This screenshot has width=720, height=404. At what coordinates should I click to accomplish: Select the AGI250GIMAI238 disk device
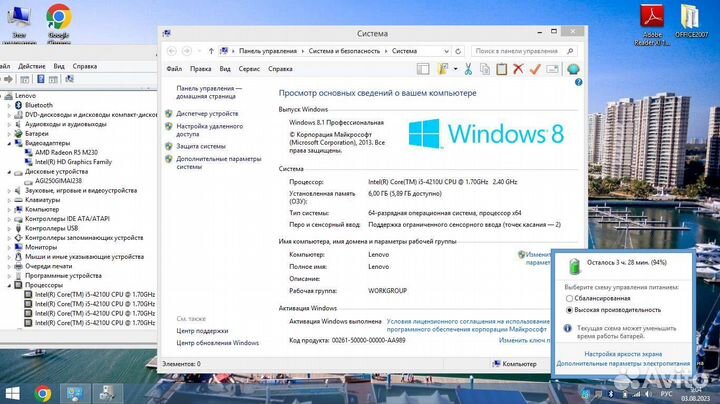tap(58, 181)
